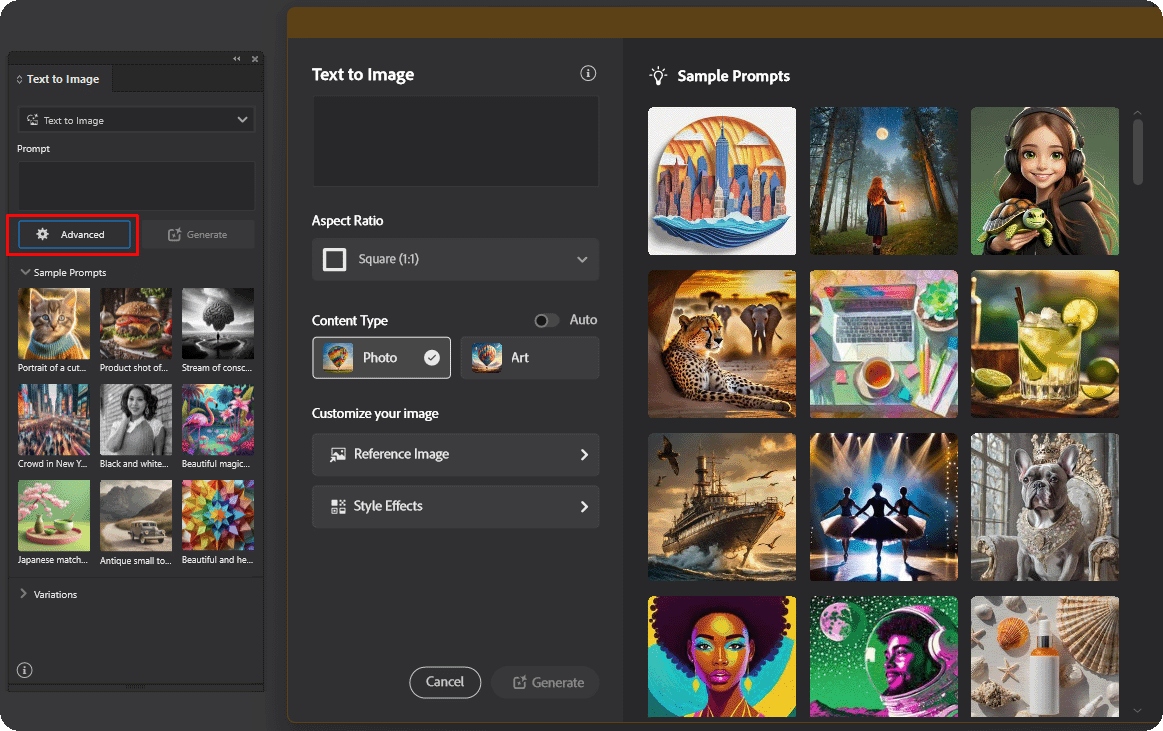Click the Generate sparkle icon
Image resolution: width=1163 pixels, height=731 pixels.
[521, 682]
